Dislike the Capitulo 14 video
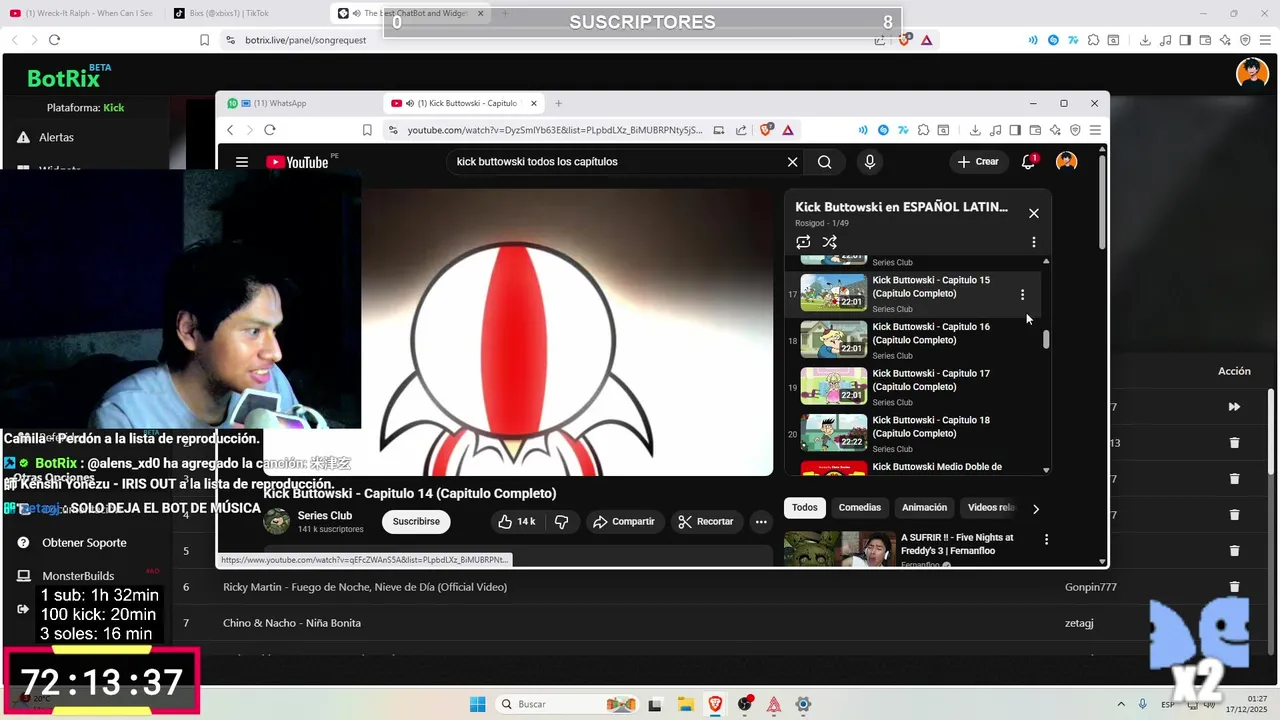1280x720 pixels. point(561,522)
